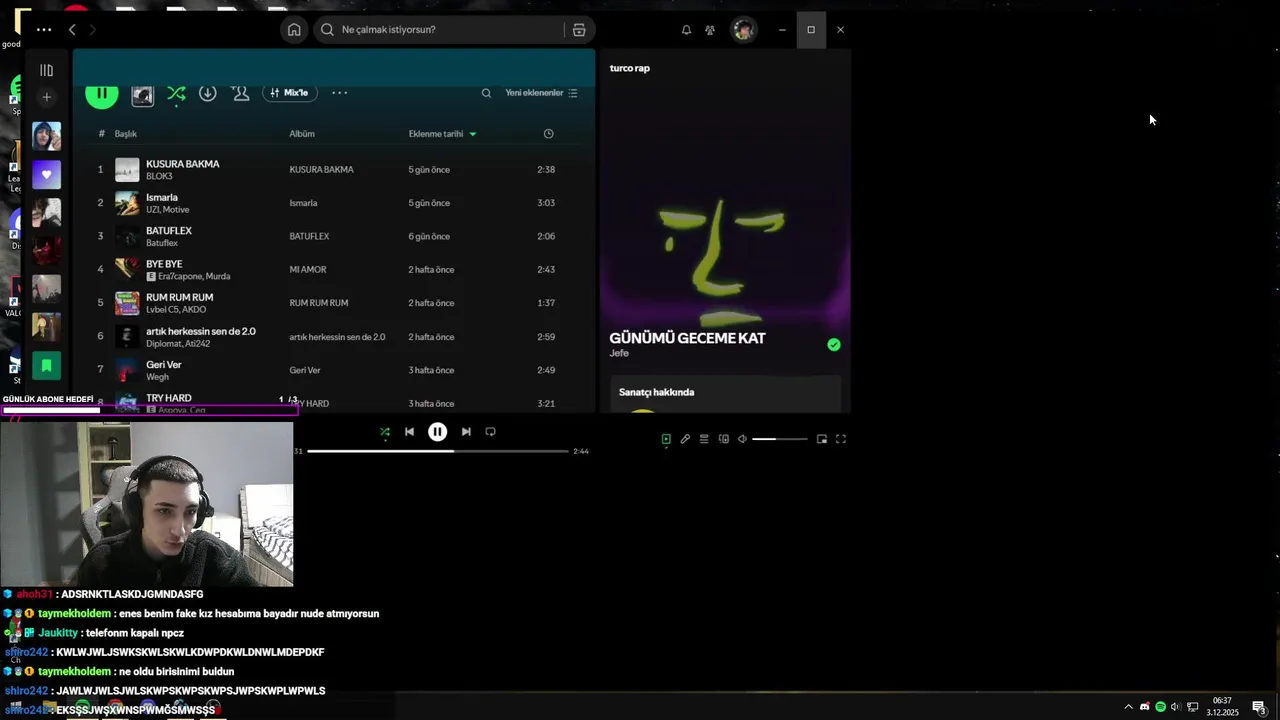The image size is (1280, 720).
Task: Toggle green saved checkmark for current song
Action: tap(834, 345)
